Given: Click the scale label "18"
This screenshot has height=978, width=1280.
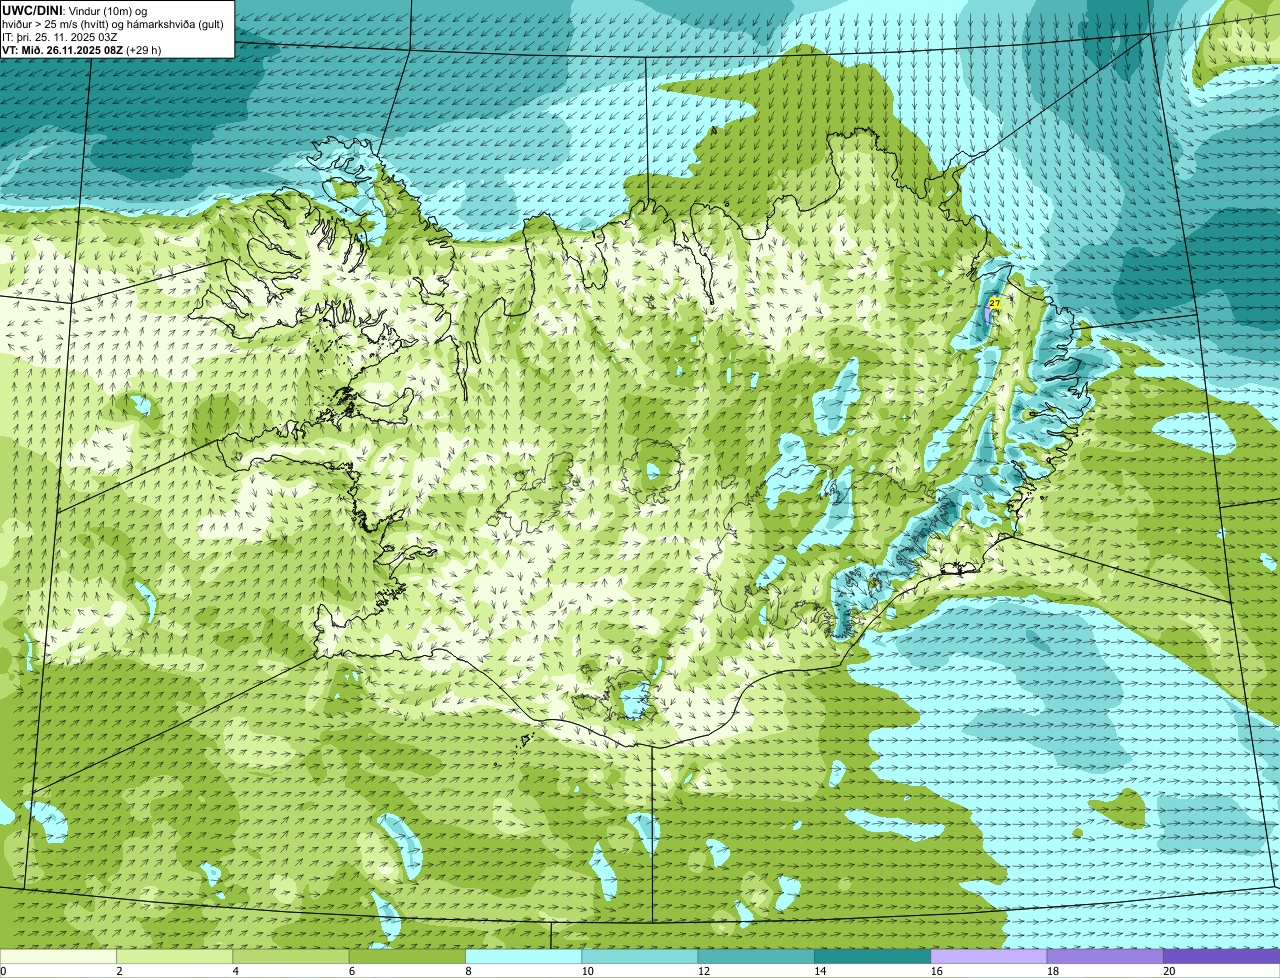Looking at the screenshot, I should [1051, 971].
